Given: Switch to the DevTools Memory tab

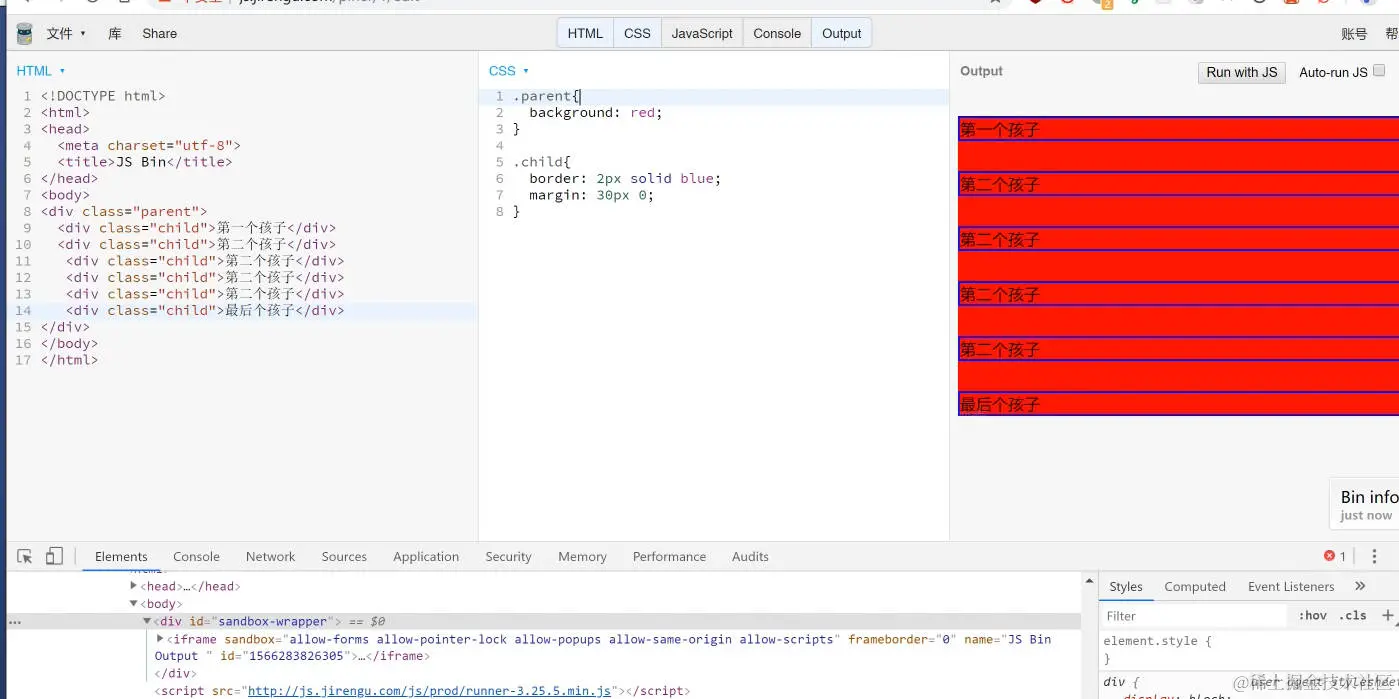Looking at the screenshot, I should click(x=582, y=557).
